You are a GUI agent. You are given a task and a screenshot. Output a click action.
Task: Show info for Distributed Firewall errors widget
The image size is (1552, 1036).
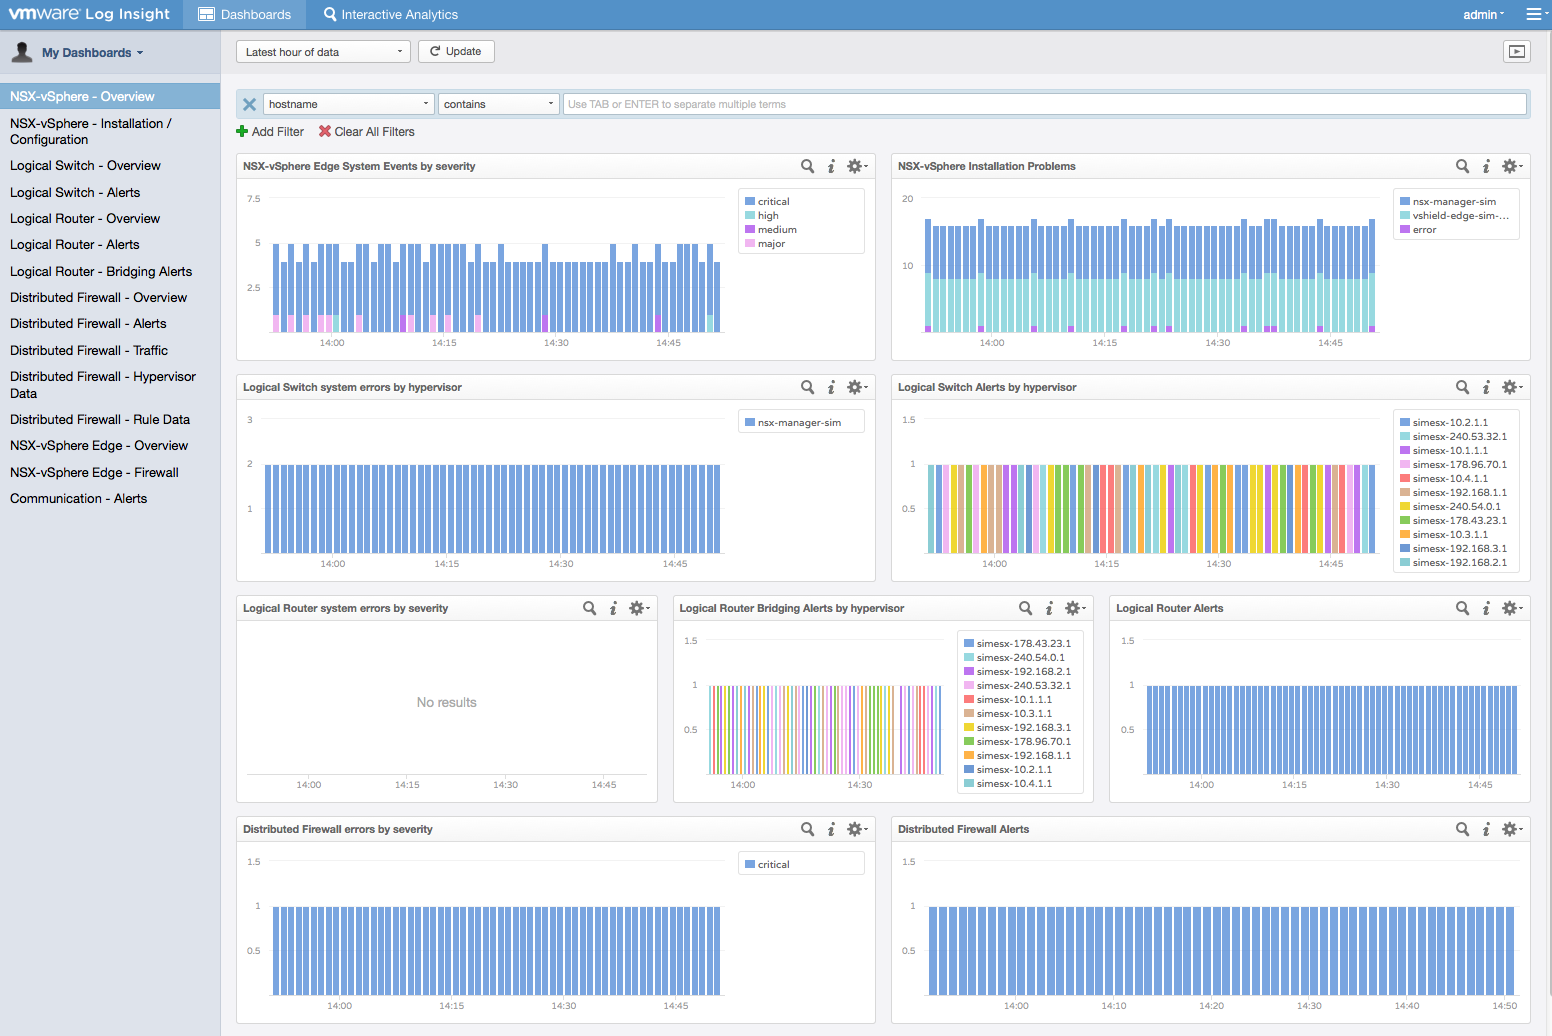pyautogui.click(x=831, y=829)
